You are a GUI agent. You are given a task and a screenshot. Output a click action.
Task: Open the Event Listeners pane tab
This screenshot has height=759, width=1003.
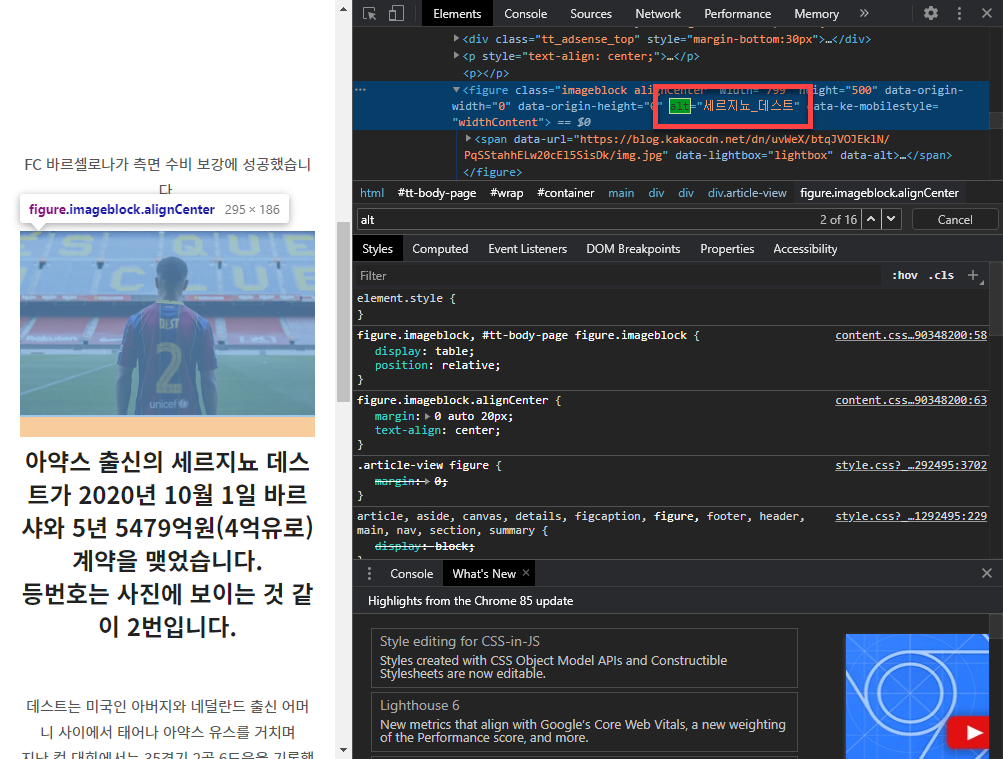point(527,249)
